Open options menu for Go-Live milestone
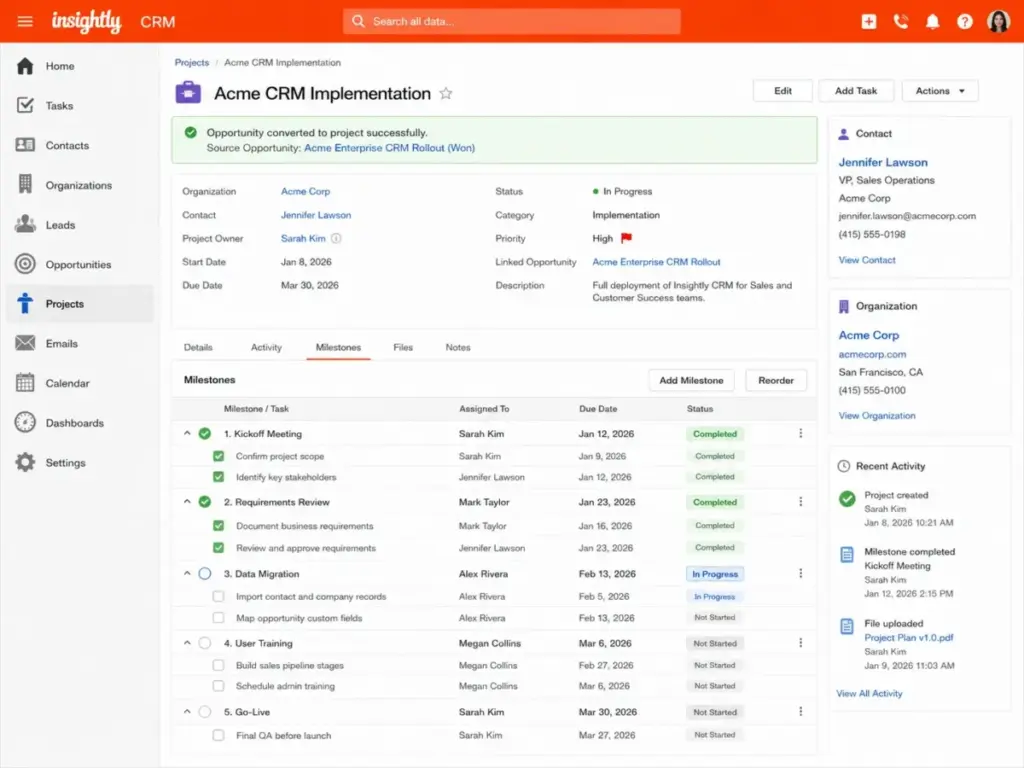Screen dimensions: 1024x768 point(801,712)
